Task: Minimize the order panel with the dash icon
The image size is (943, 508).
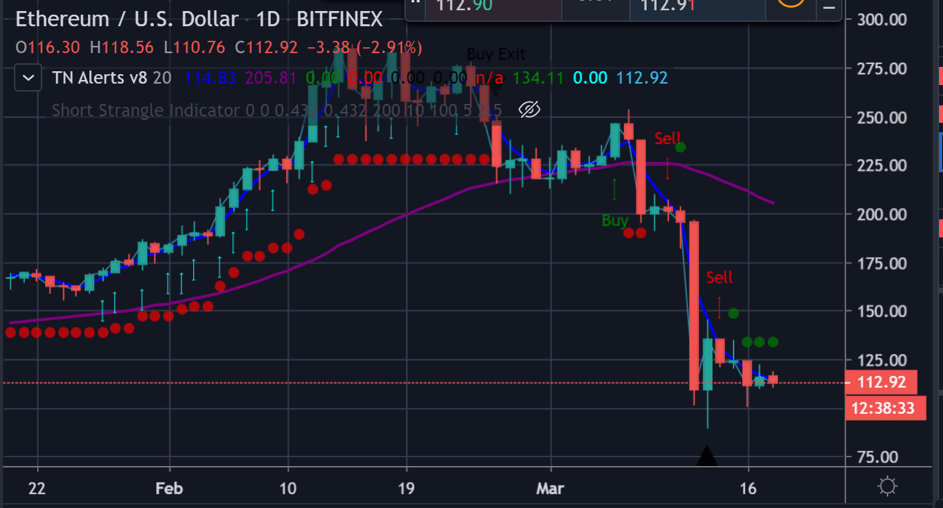Action: pyautogui.click(x=827, y=6)
